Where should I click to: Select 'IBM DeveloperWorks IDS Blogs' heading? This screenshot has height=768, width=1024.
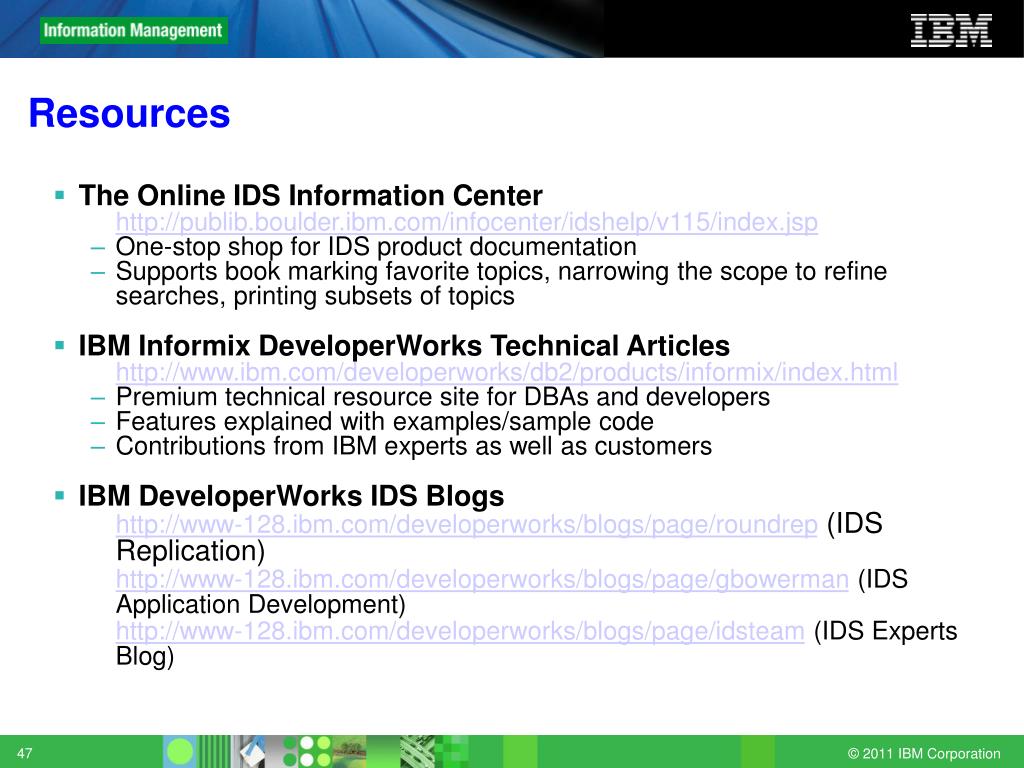[x=291, y=496]
